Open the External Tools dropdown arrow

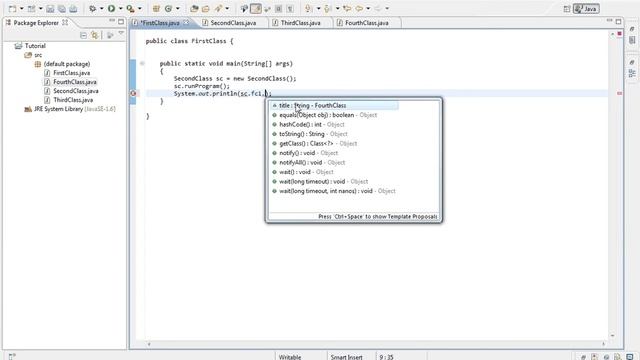tap(140, 9)
